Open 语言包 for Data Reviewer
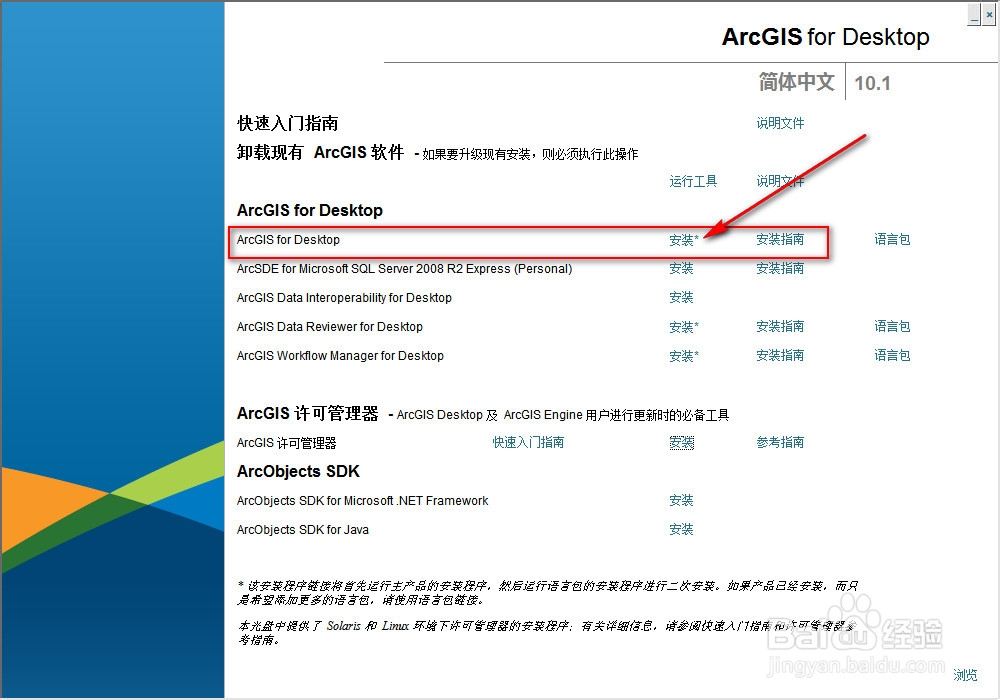The height and width of the screenshot is (700, 1000). tap(892, 326)
